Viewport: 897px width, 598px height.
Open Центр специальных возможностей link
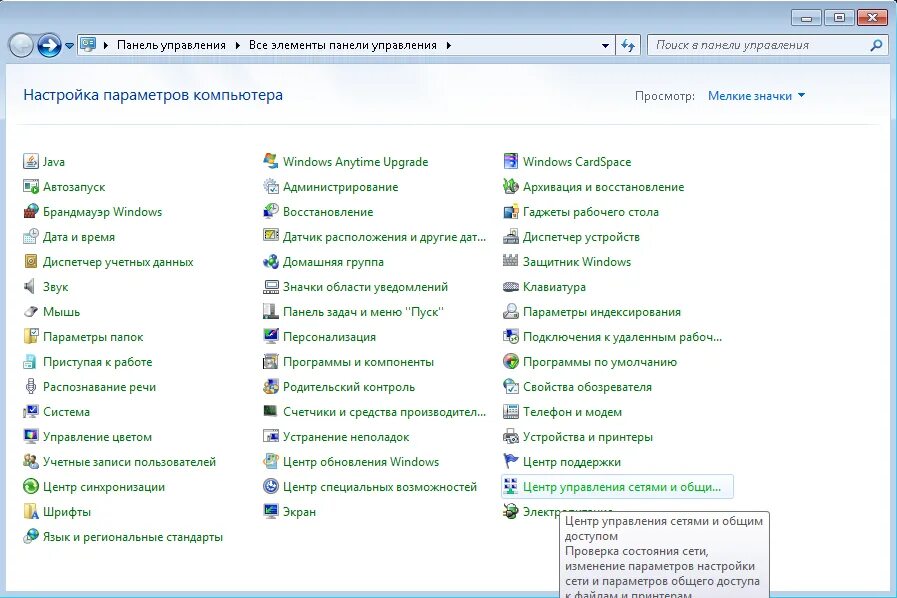(380, 487)
